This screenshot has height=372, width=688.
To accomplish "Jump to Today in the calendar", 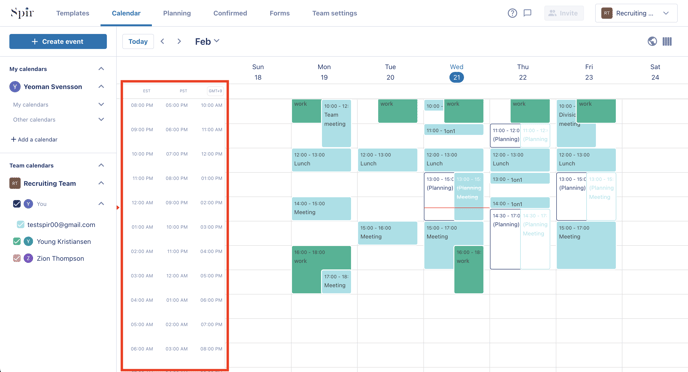I will (x=138, y=42).
